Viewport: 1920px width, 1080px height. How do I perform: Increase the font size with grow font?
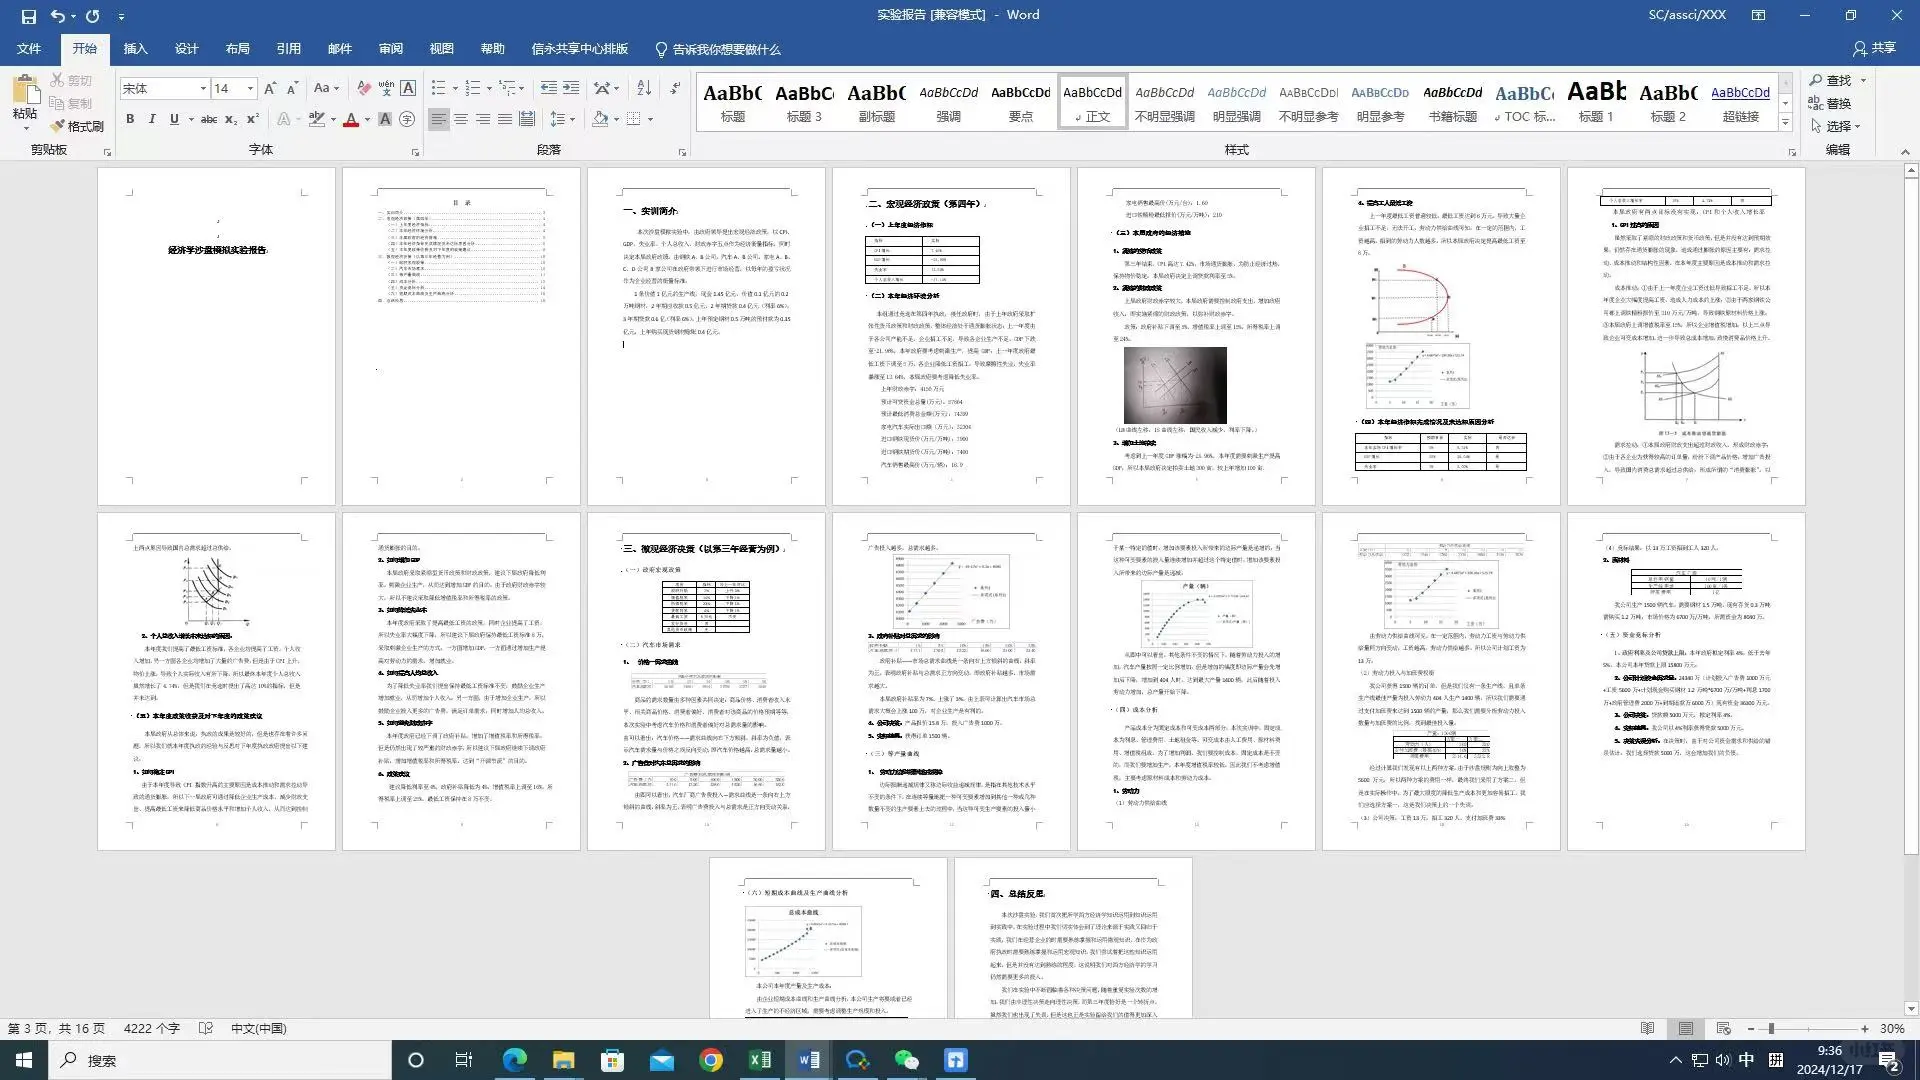270,88
